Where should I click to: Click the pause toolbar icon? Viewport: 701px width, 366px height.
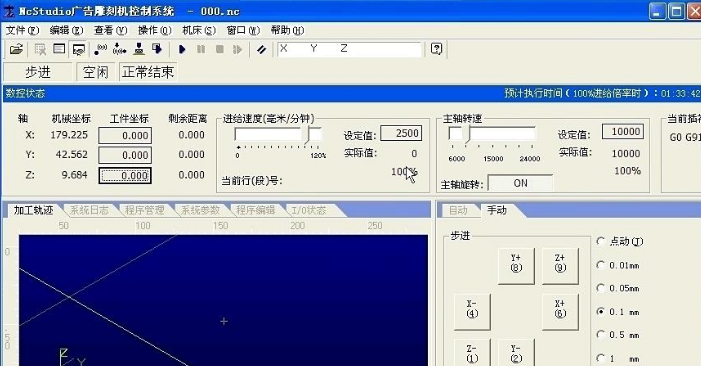tap(201, 49)
